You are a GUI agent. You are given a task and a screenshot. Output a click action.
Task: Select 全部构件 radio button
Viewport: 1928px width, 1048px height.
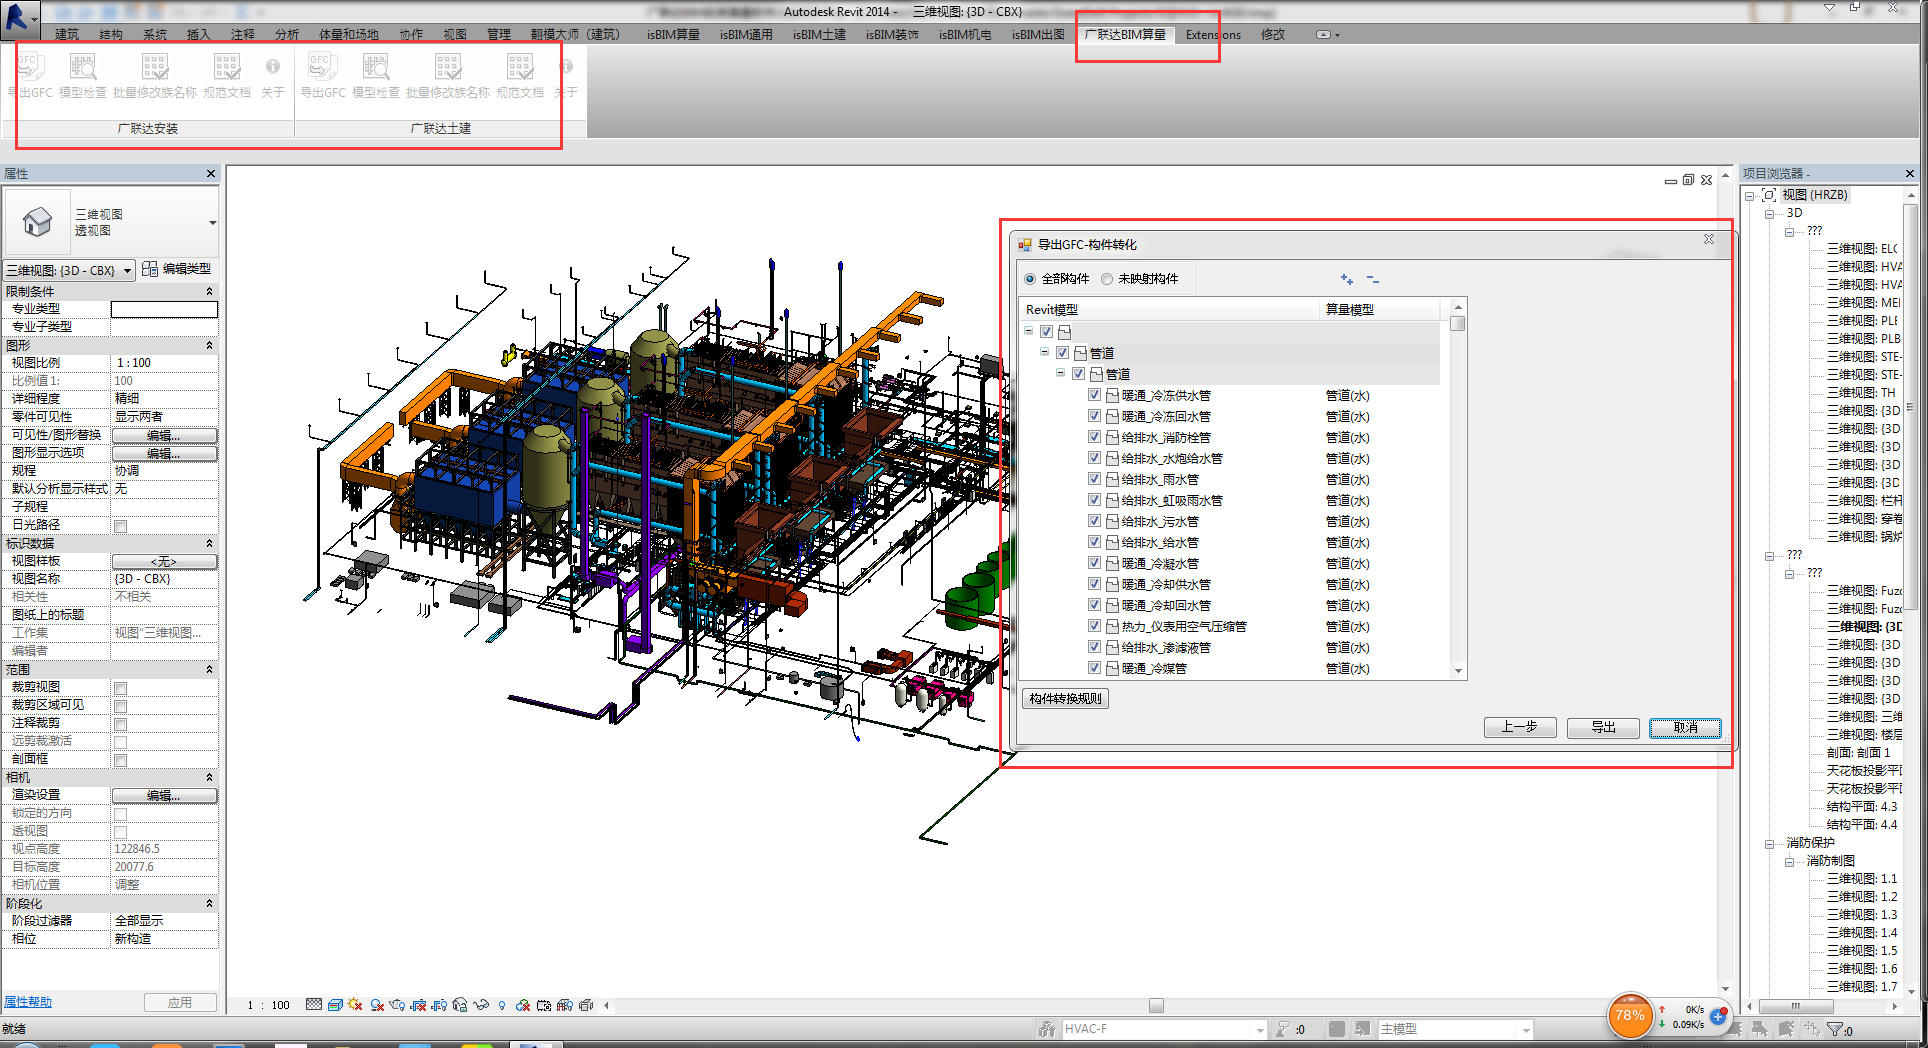click(x=1030, y=279)
